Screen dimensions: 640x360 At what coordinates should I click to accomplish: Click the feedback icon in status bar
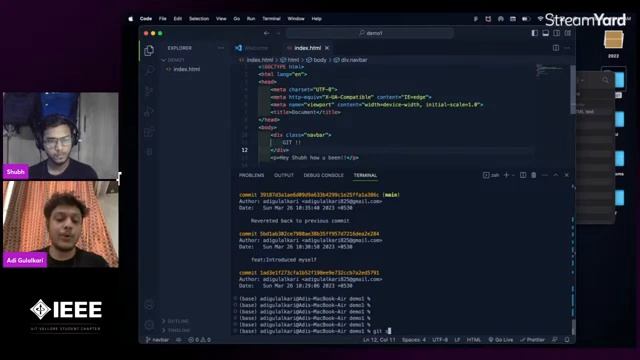point(555,340)
